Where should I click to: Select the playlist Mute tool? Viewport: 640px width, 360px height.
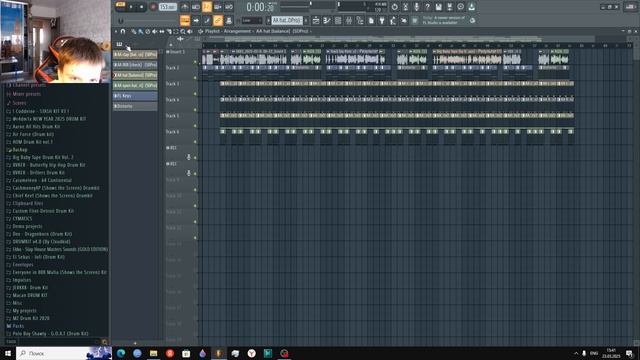point(155,31)
